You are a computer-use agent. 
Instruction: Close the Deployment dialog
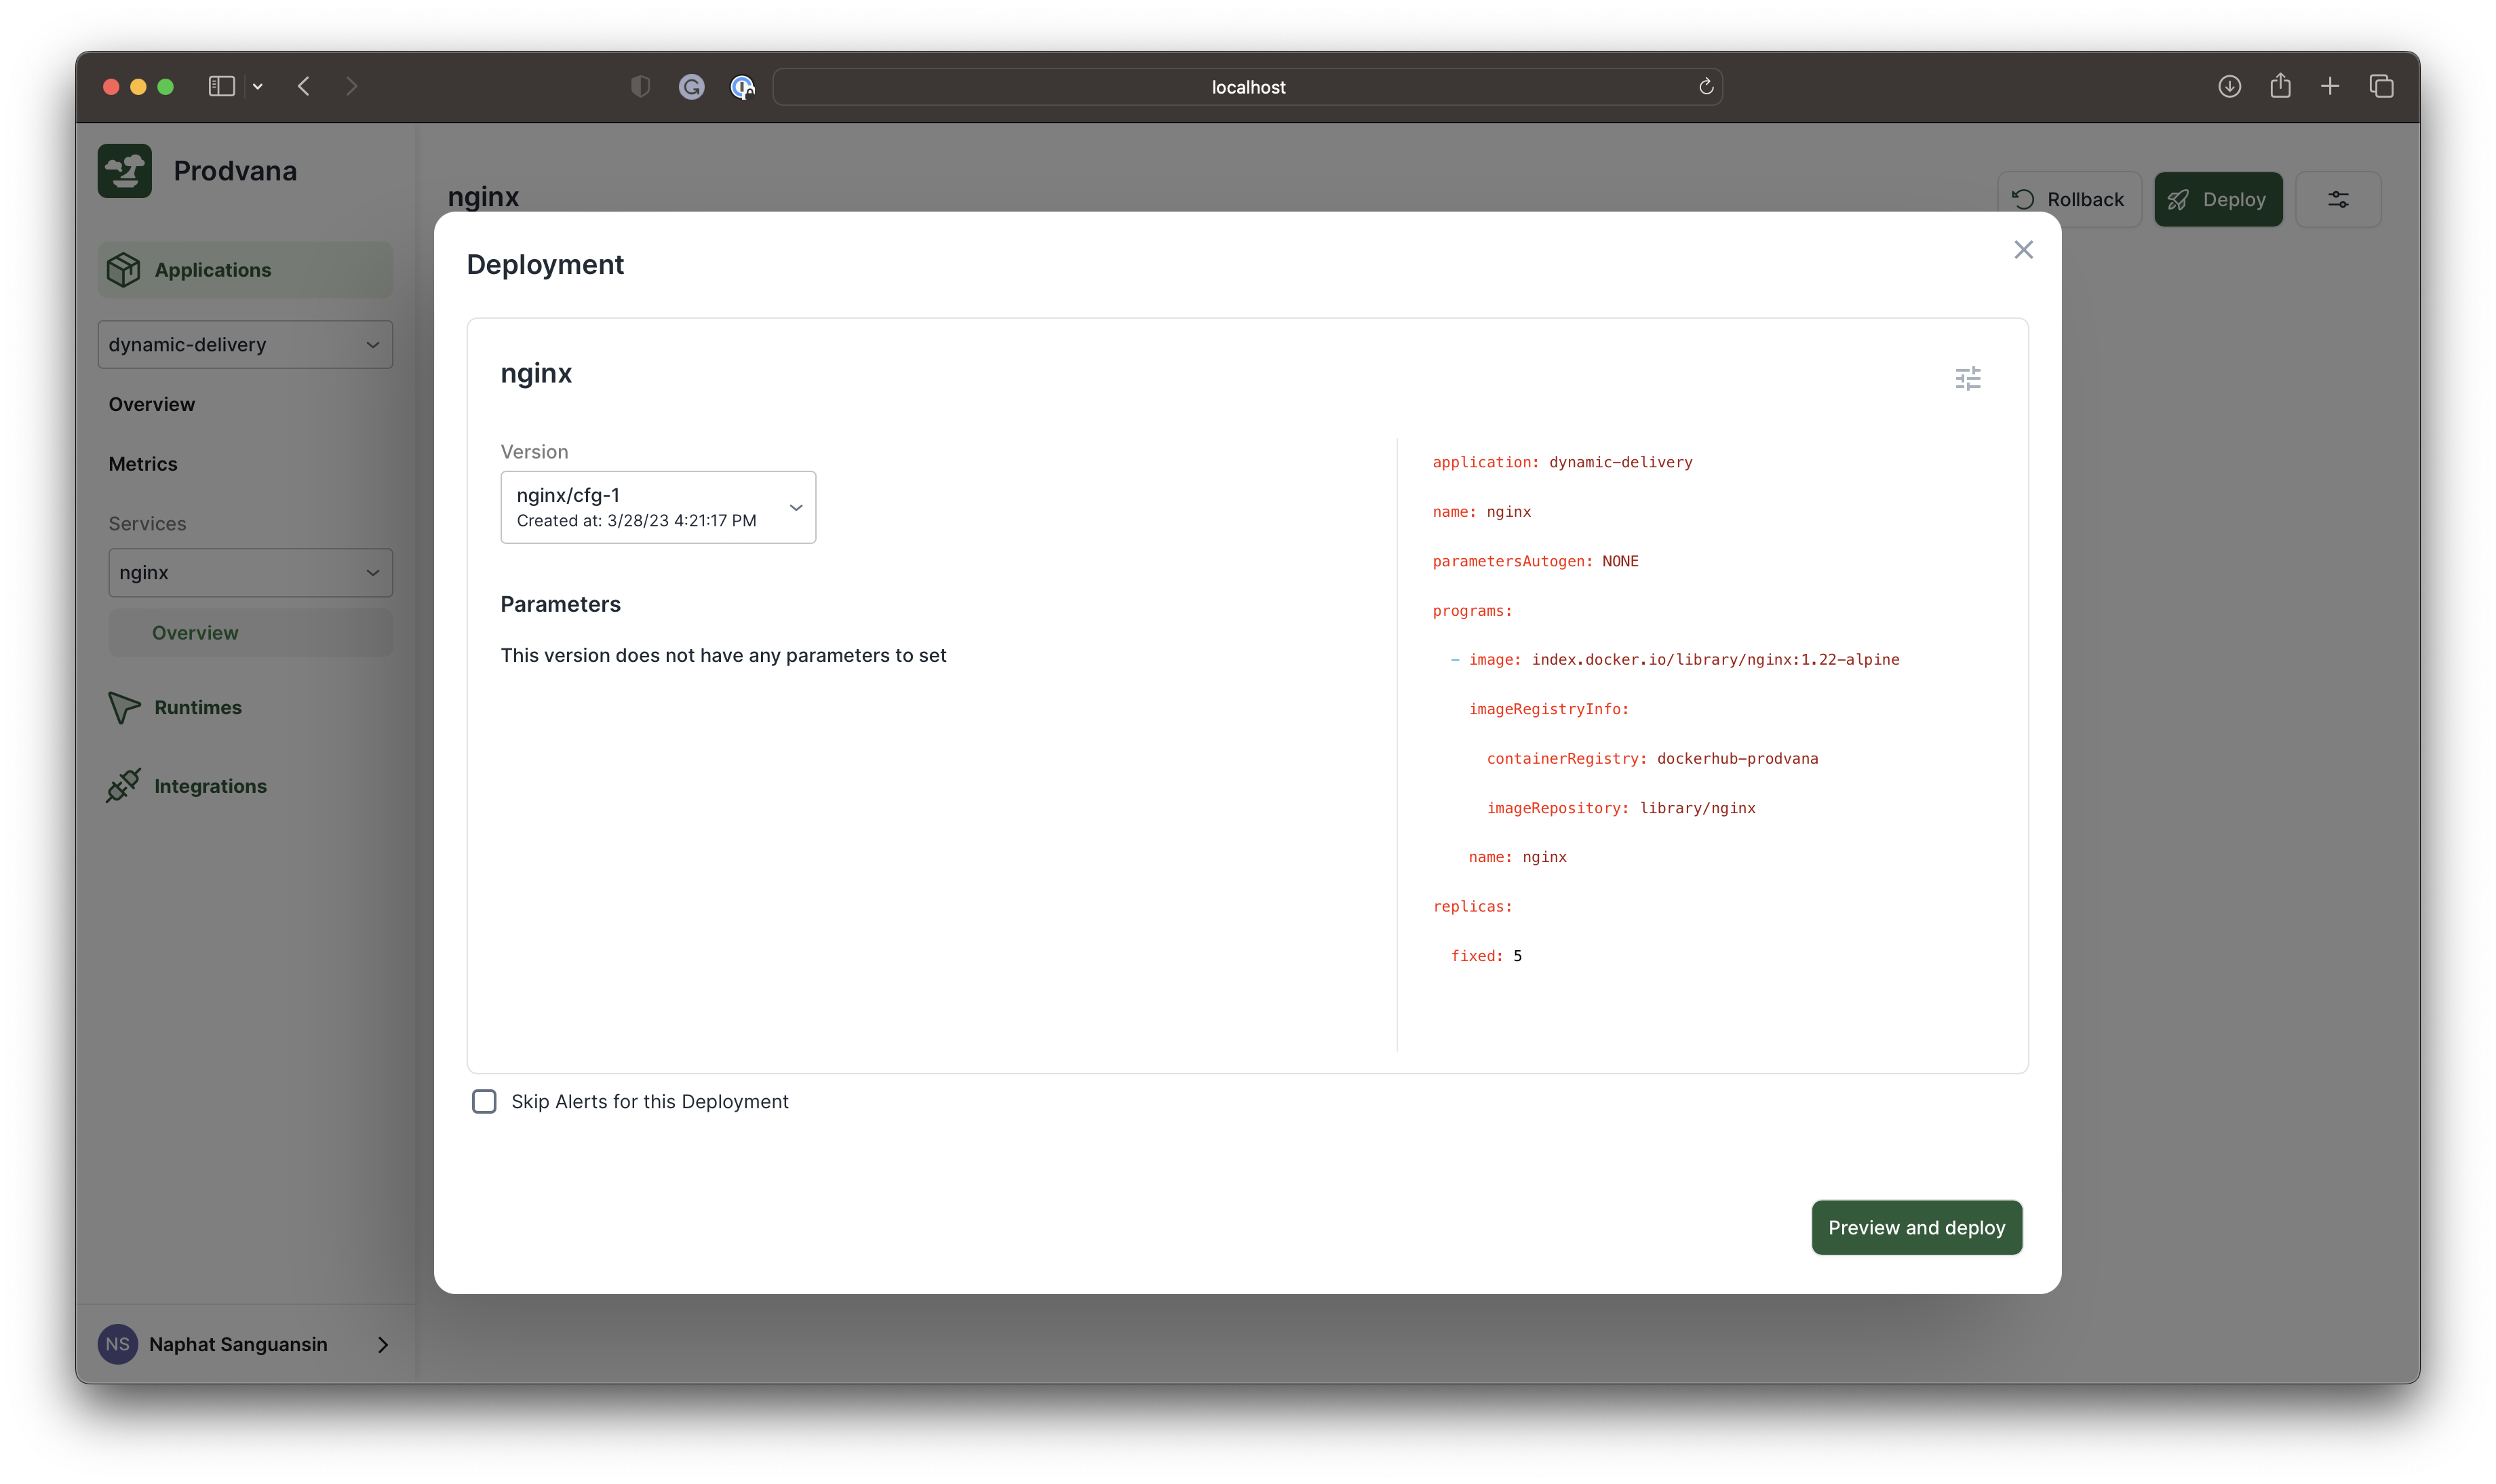point(2023,250)
